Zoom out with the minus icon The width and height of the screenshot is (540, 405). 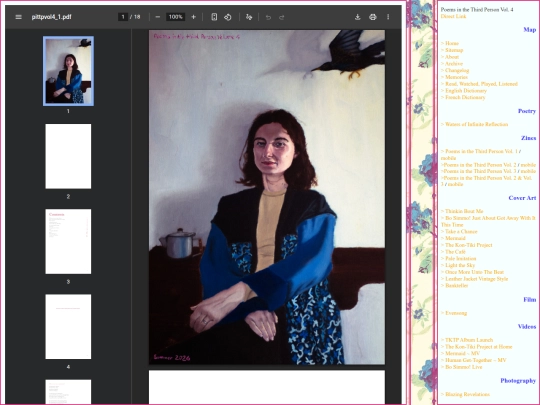(x=158, y=17)
